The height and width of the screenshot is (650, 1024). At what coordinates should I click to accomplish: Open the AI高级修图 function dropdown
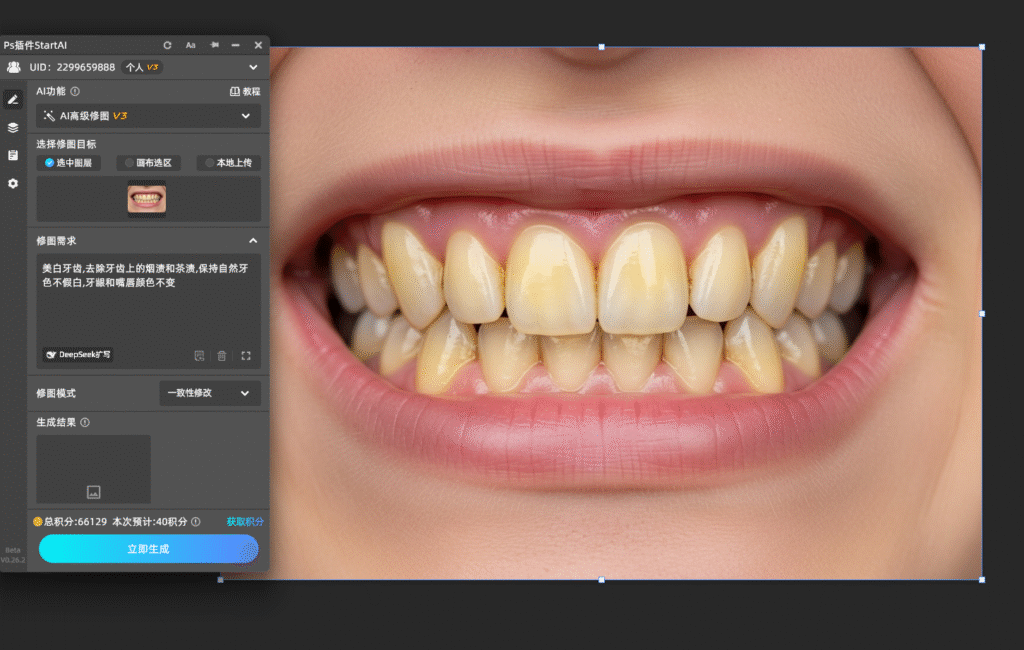point(148,116)
